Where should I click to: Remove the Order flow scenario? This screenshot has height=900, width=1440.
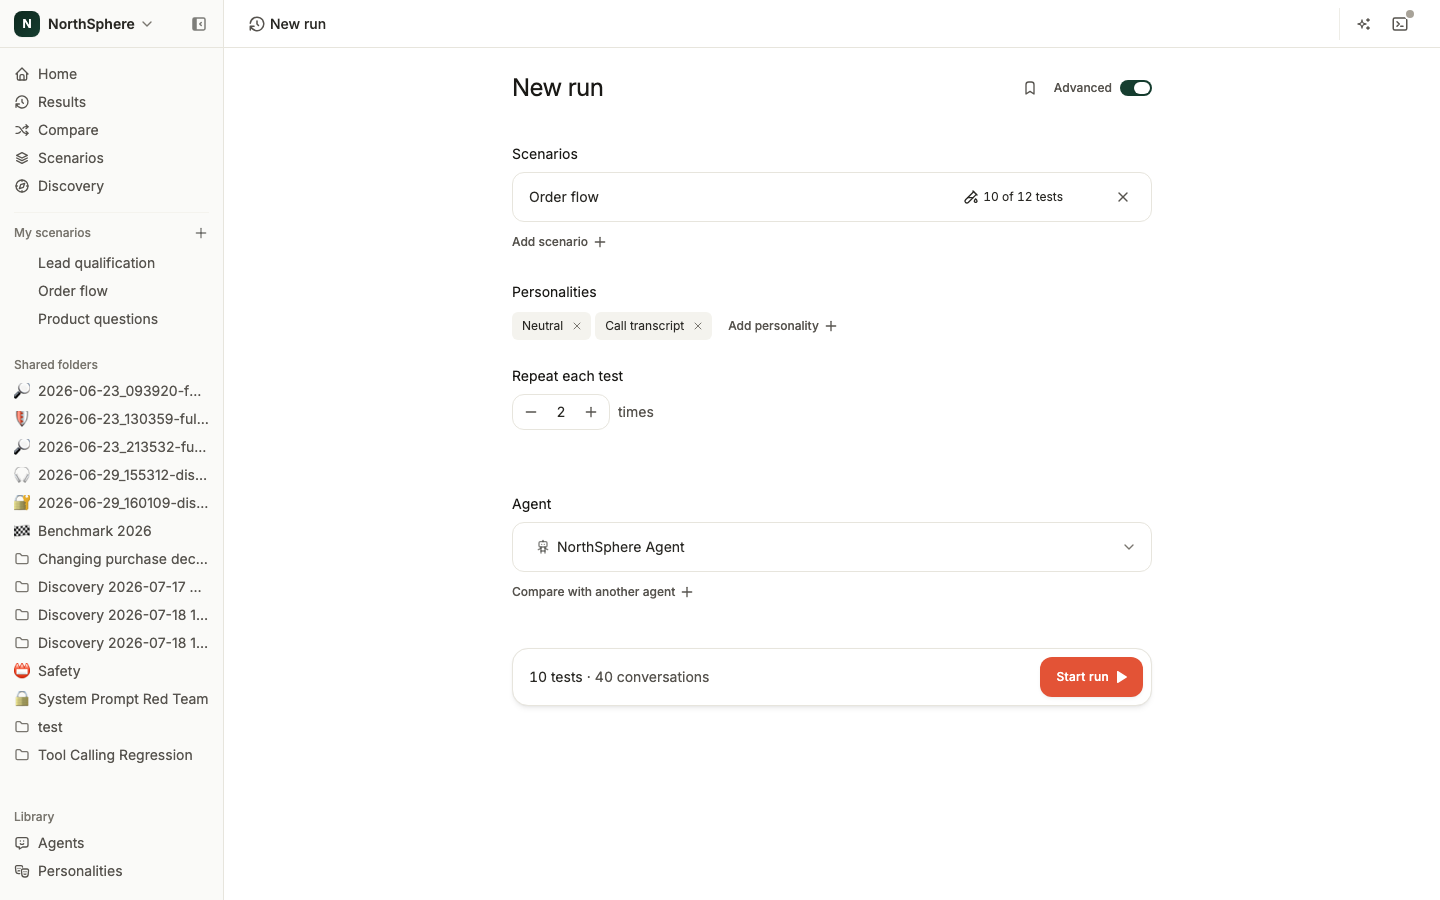[x=1123, y=197]
